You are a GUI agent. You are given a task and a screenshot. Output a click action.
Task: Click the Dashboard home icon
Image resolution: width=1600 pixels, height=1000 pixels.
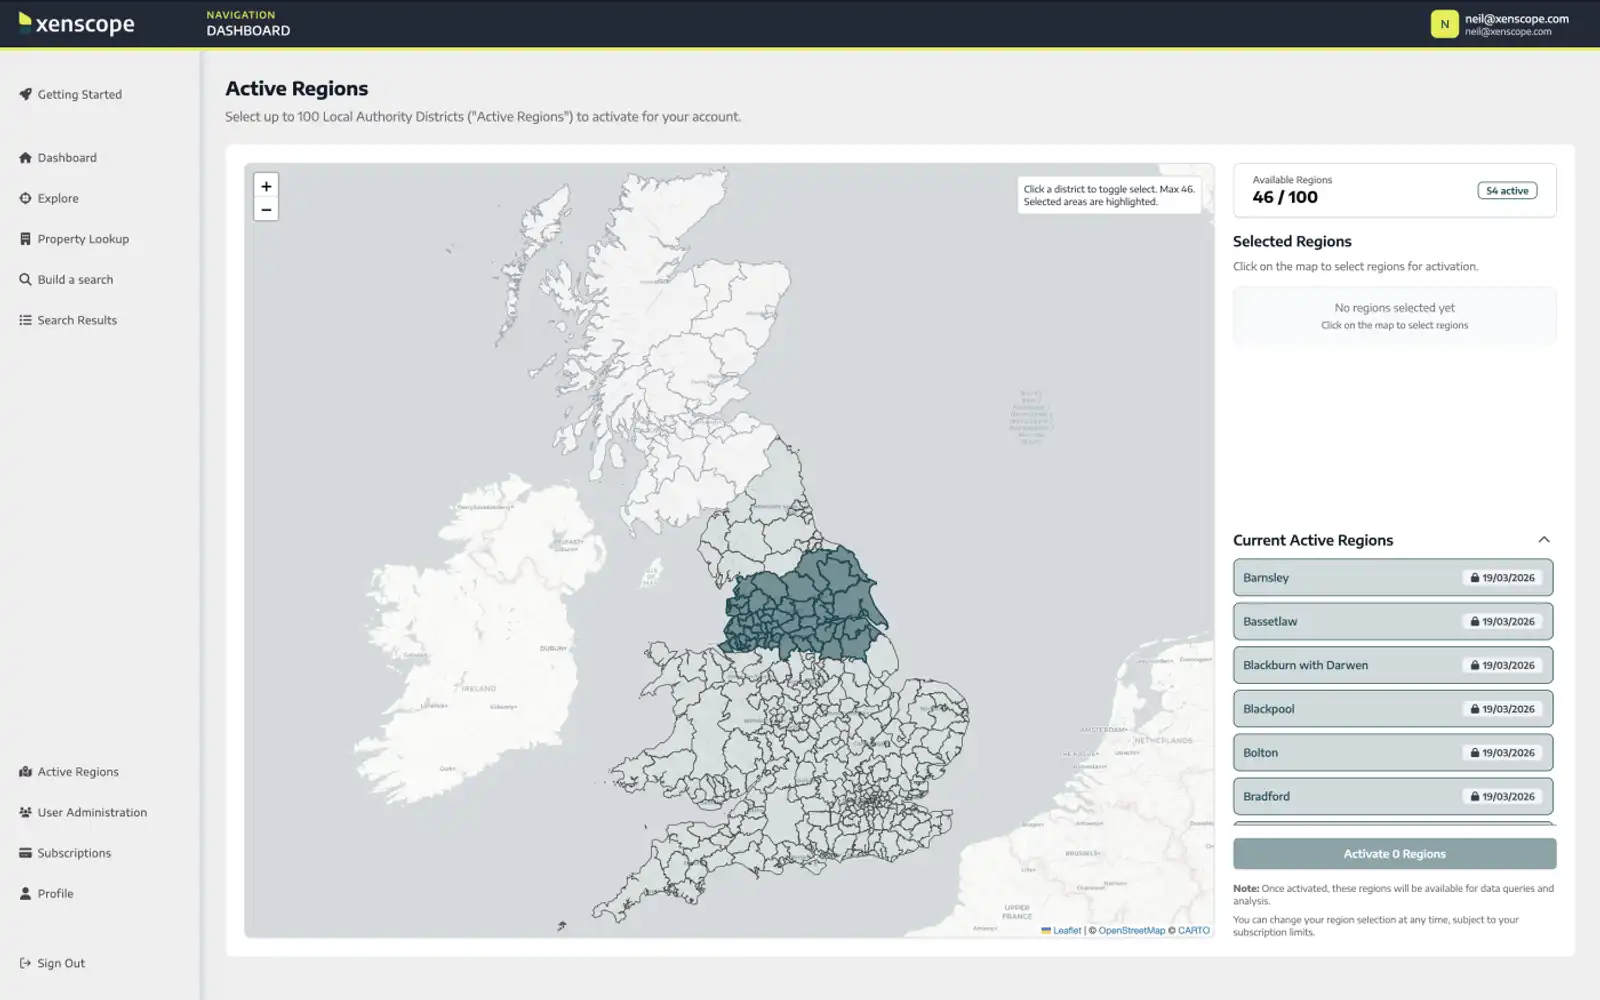pos(25,158)
